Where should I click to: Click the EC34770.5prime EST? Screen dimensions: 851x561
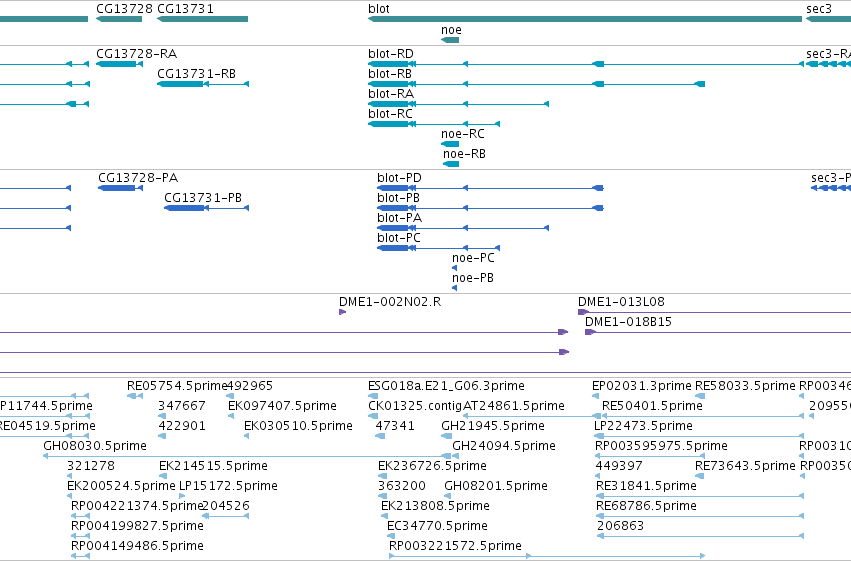pyautogui.click(x=391, y=537)
